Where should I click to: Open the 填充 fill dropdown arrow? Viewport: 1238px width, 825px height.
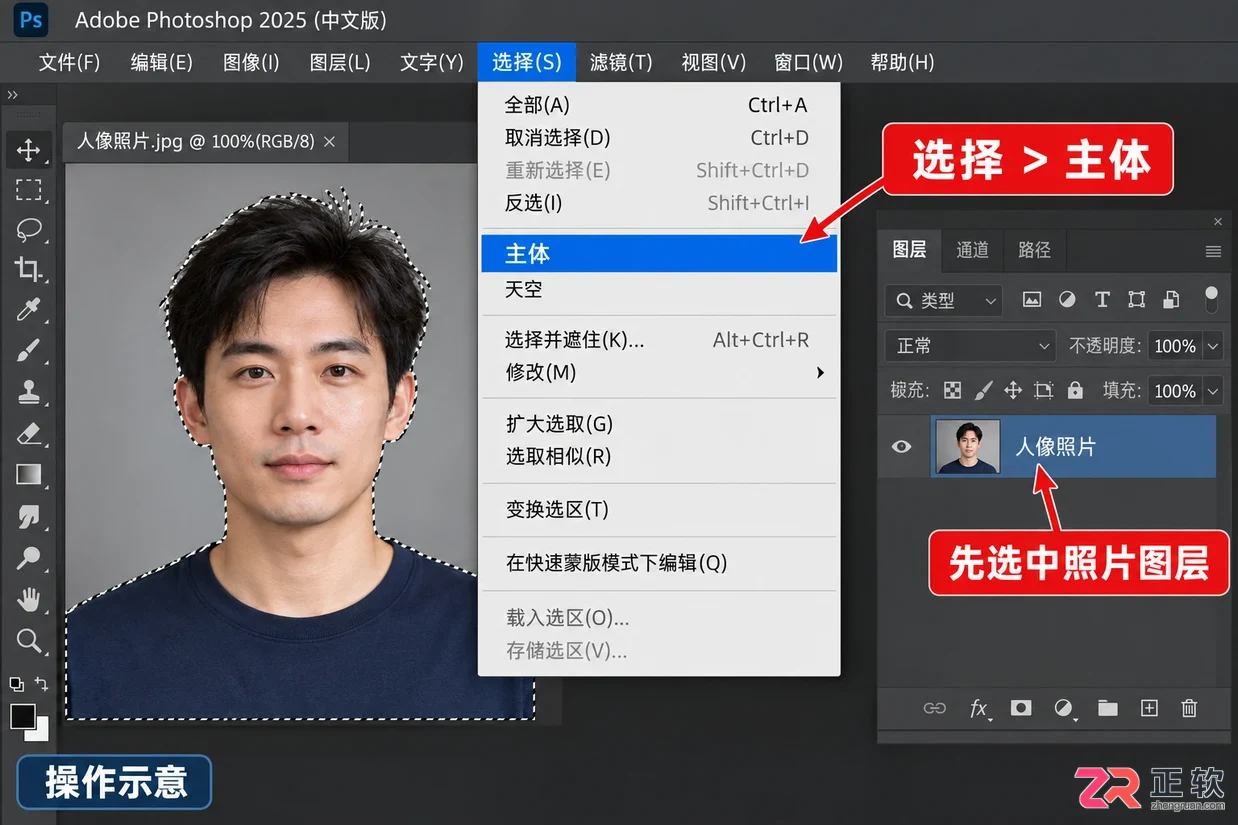point(1213,391)
